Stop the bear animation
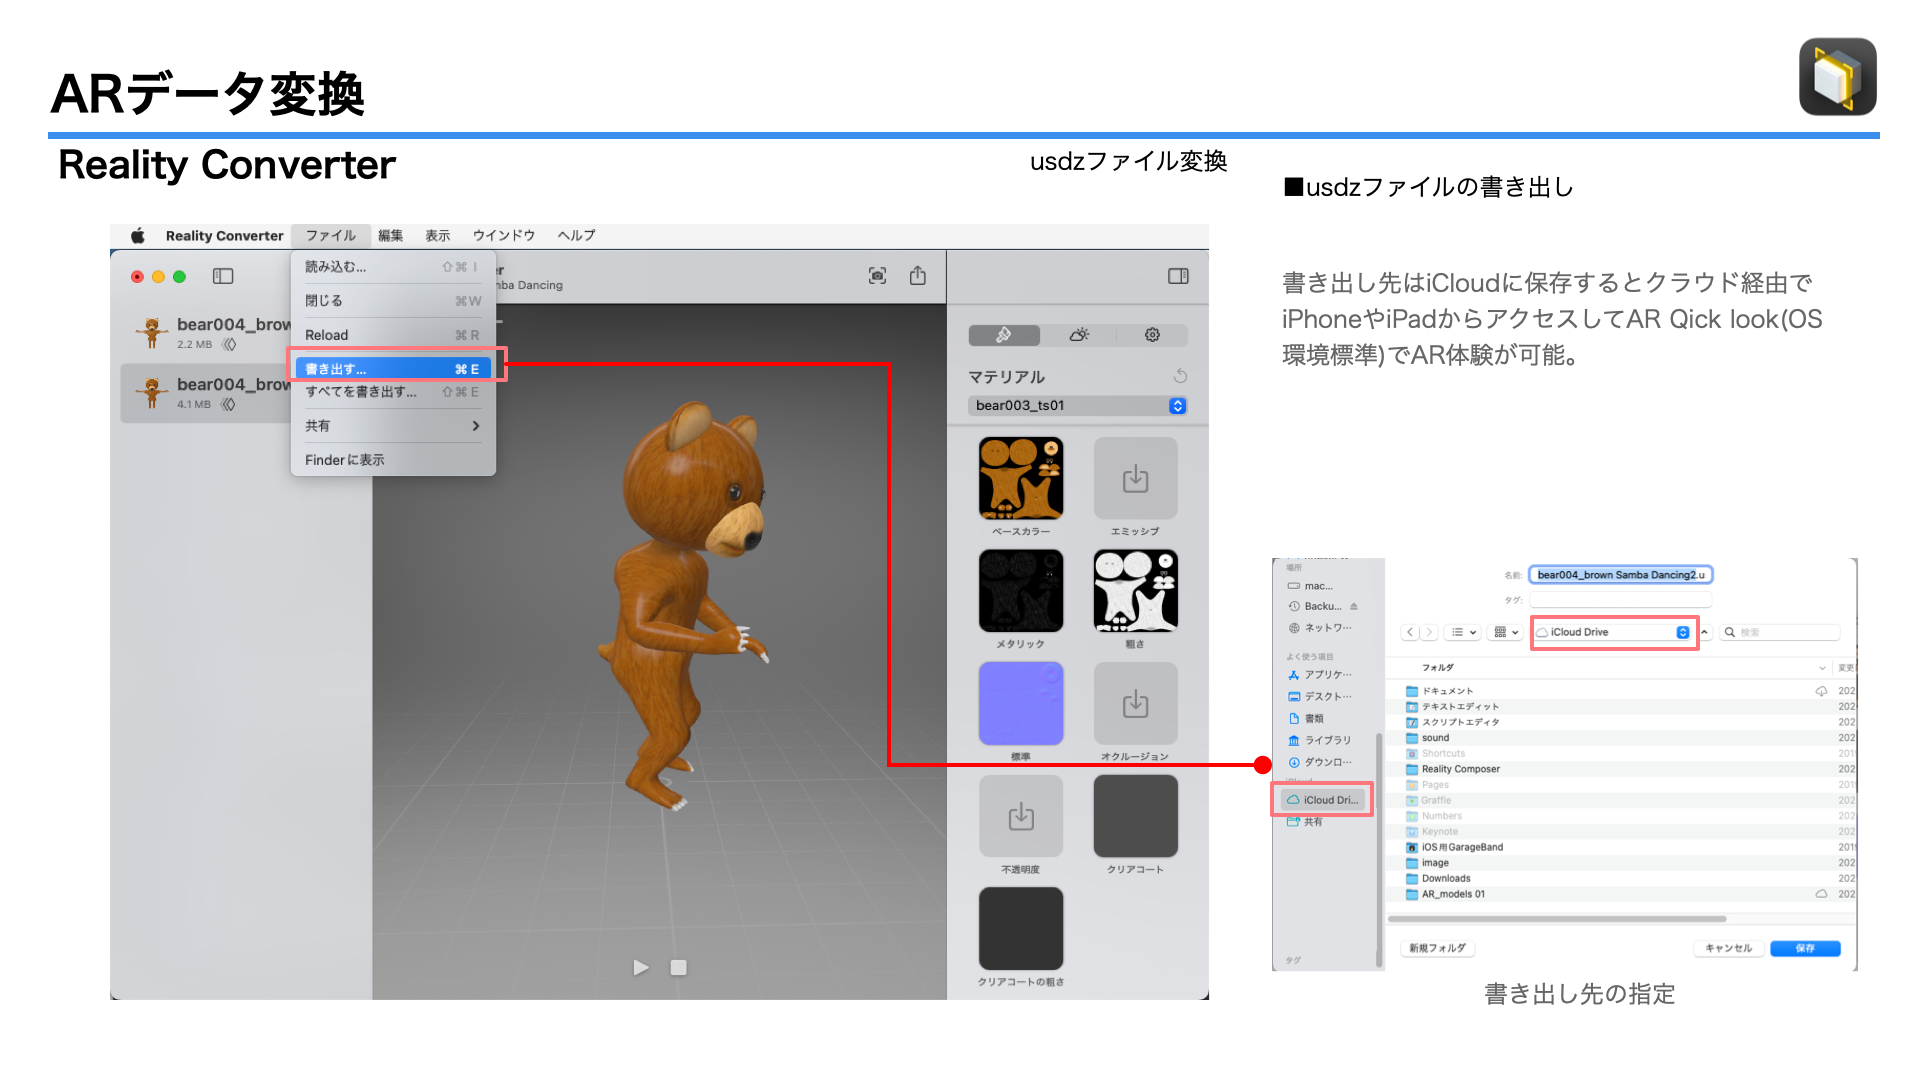Screen dimensions: 1920x1080 coord(678,967)
